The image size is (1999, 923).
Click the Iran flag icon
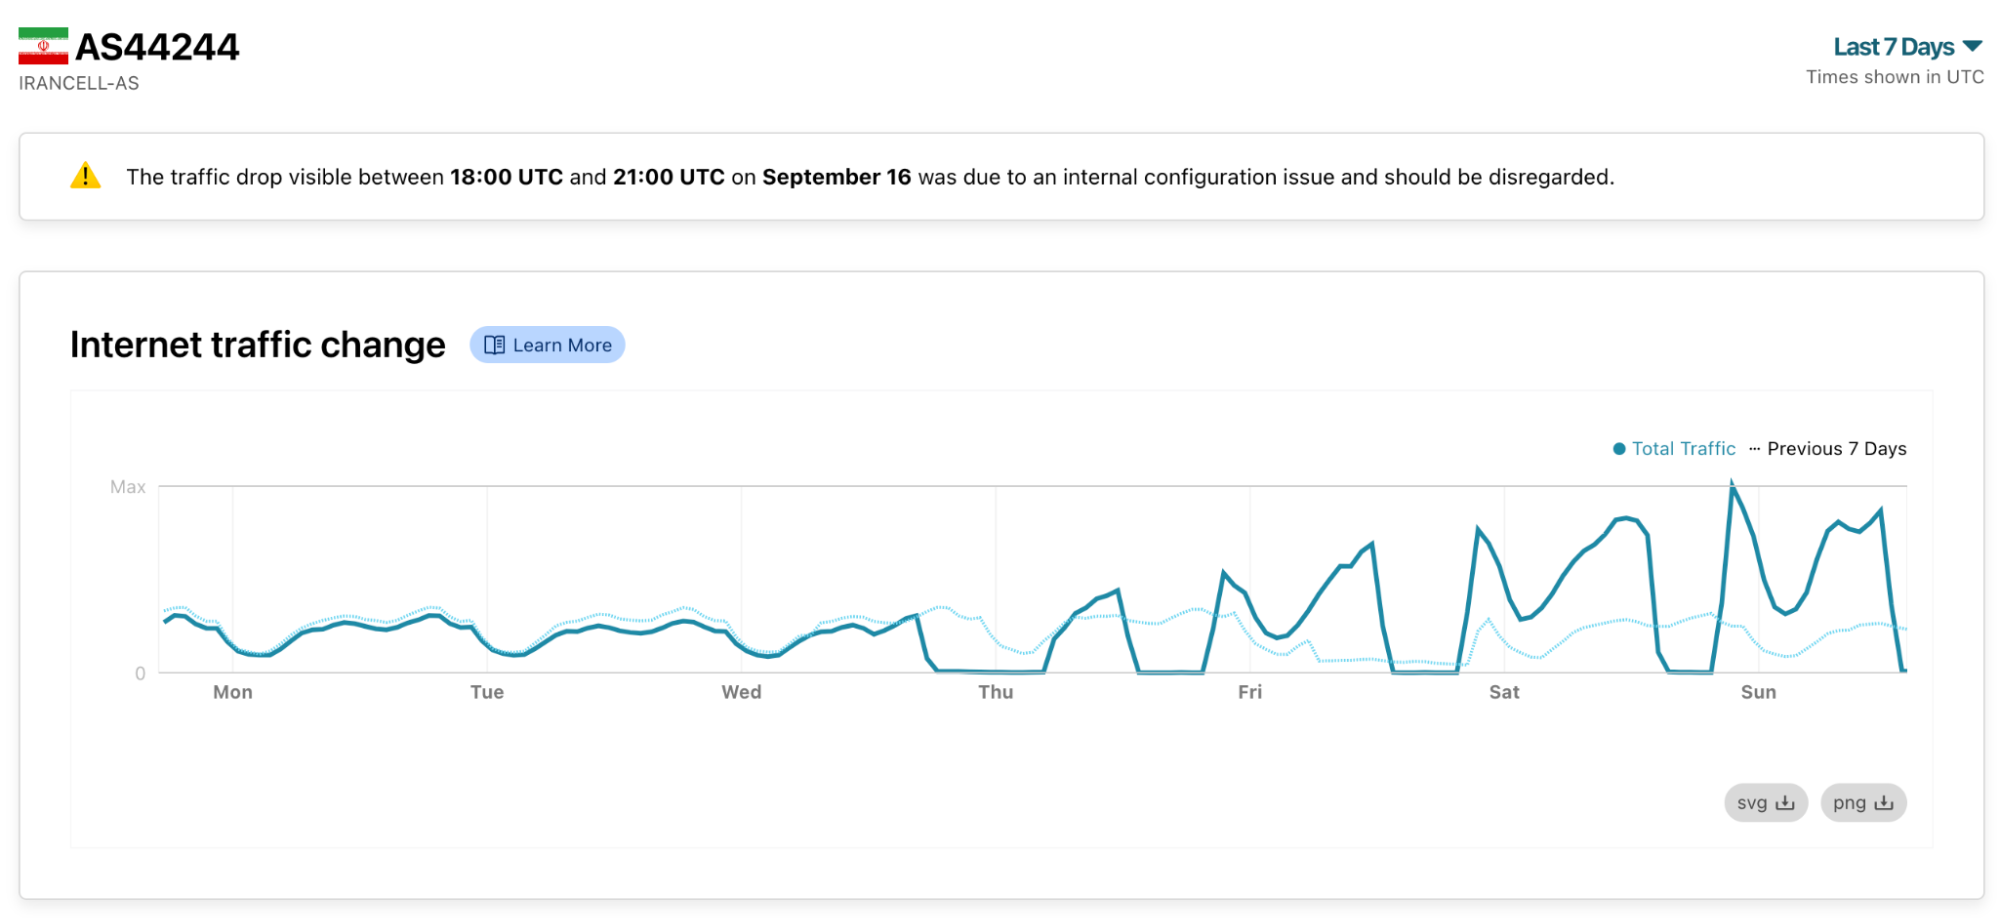point(43,46)
